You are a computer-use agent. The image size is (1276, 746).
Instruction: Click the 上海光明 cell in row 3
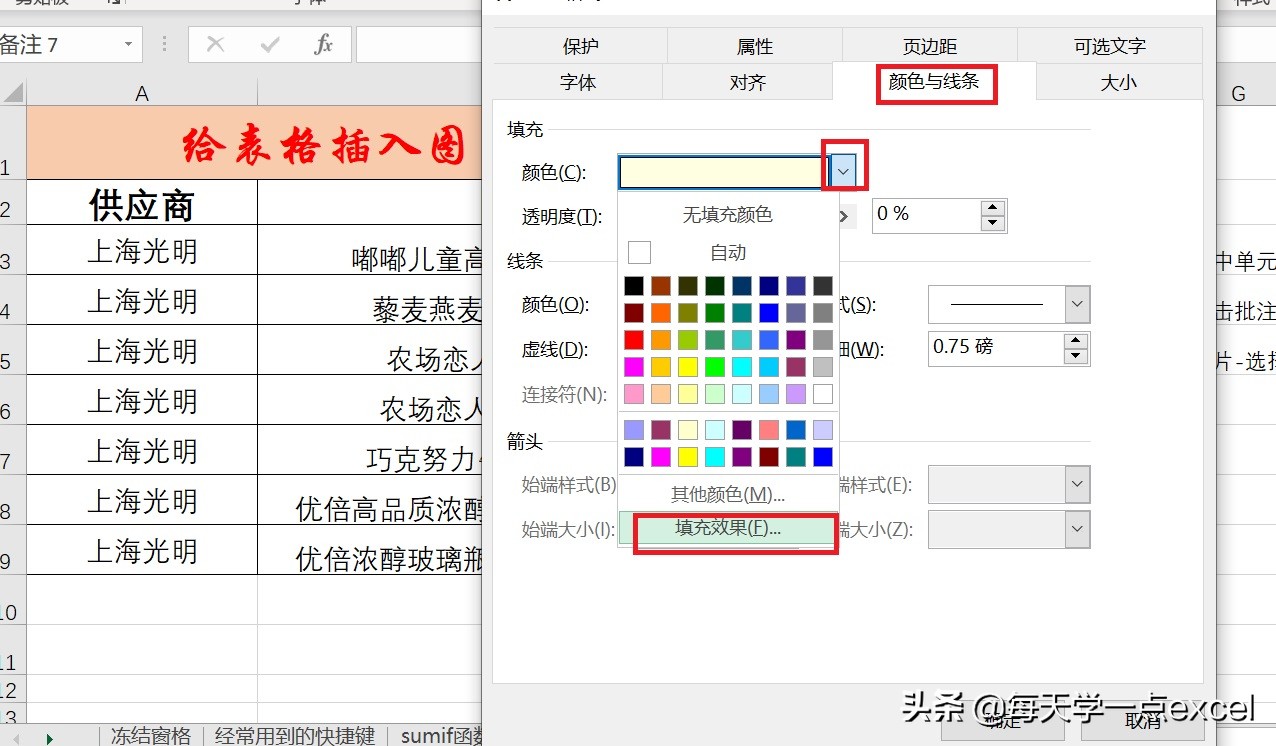coord(142,250)
